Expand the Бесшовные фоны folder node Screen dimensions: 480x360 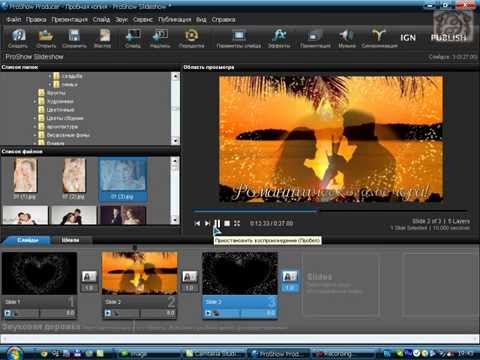click(x=35, y=135)
